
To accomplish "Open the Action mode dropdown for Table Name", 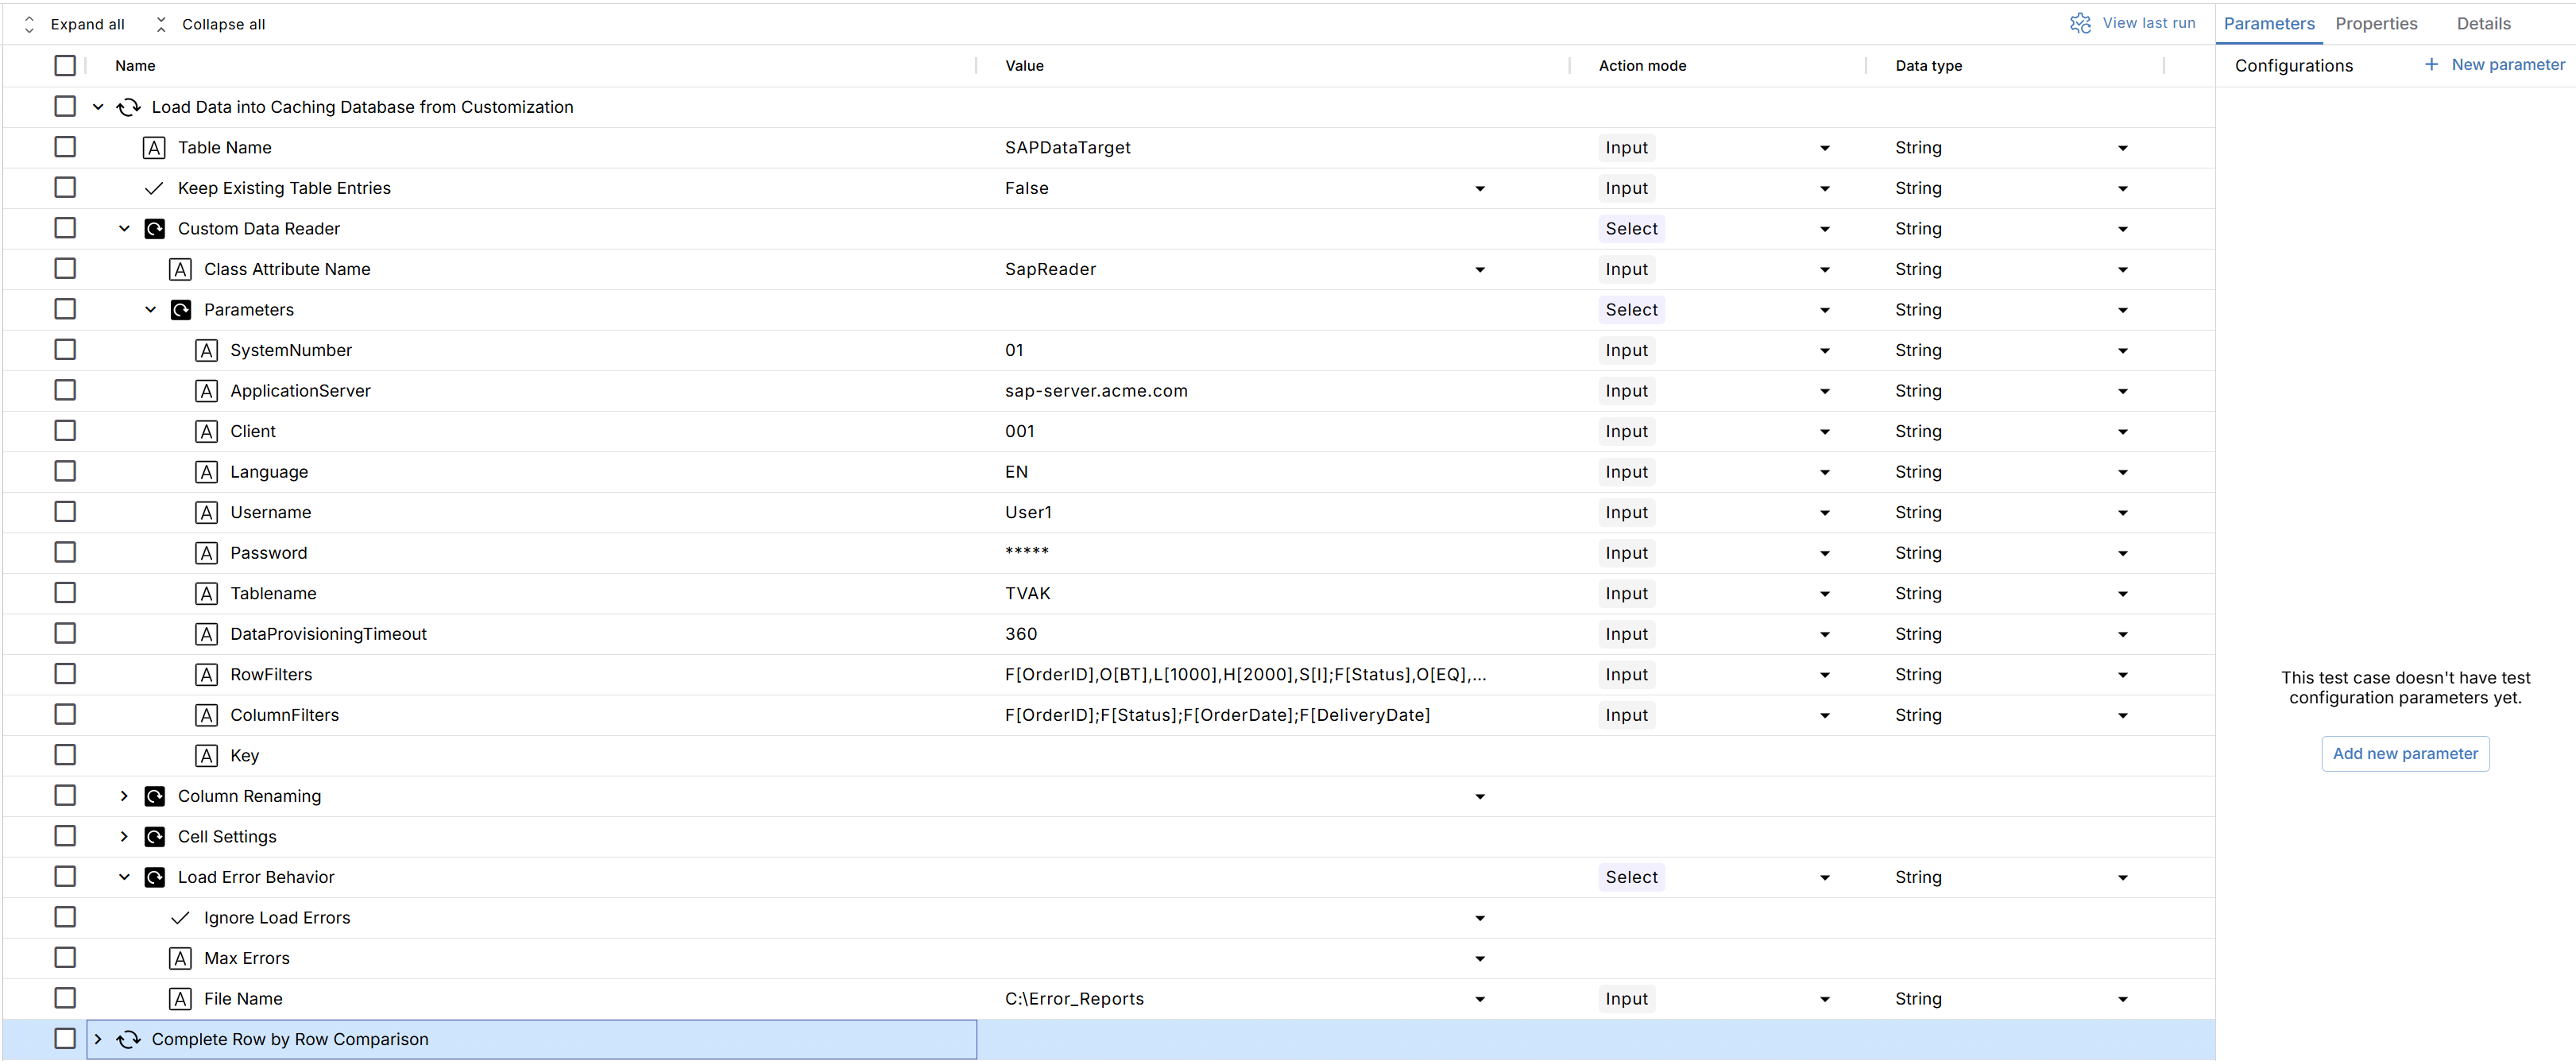I will click(x=1824, y=148).
